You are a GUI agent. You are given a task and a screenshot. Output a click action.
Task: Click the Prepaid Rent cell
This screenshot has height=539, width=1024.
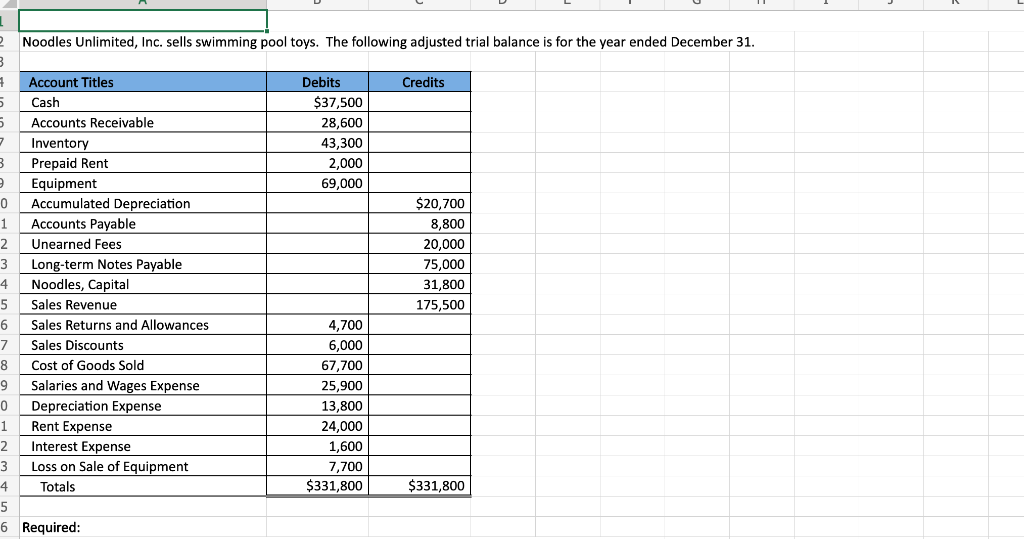[x=143, y=163]
